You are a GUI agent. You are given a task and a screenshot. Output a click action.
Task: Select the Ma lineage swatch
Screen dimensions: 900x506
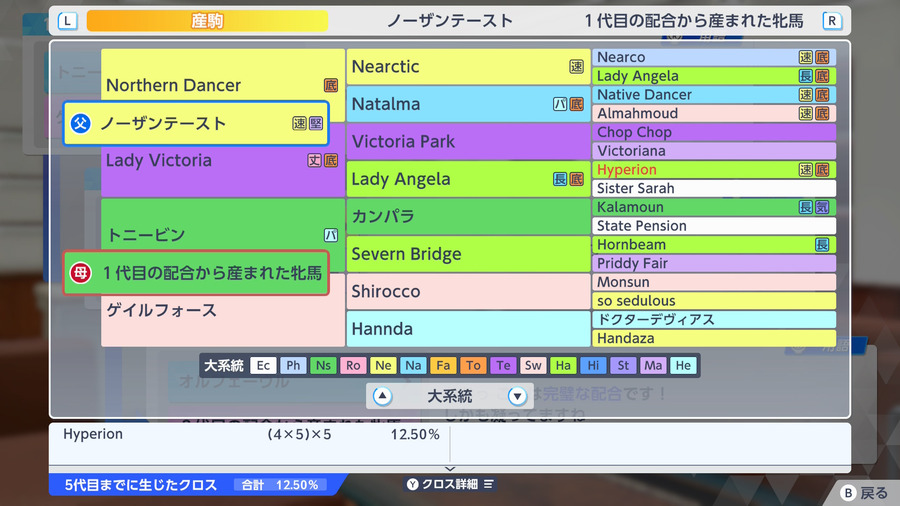point(653,365)
